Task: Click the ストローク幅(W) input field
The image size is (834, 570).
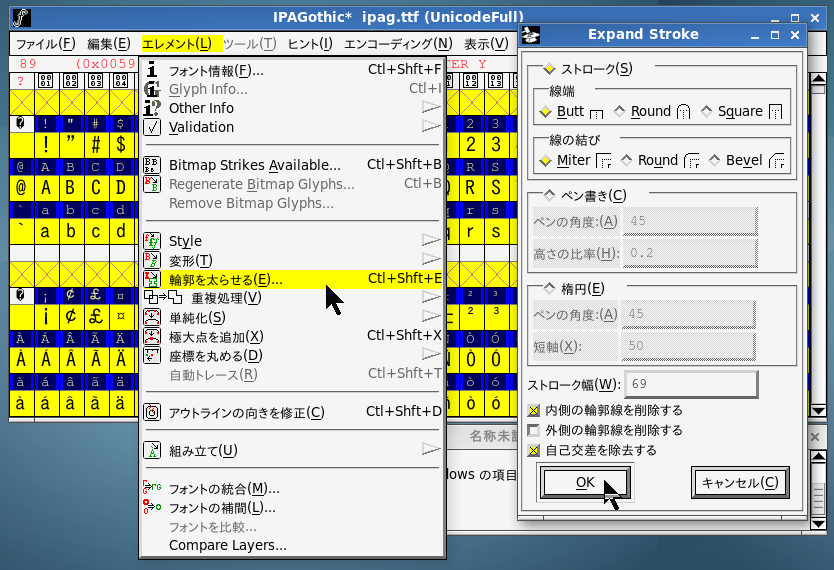Action: [691, 384]
